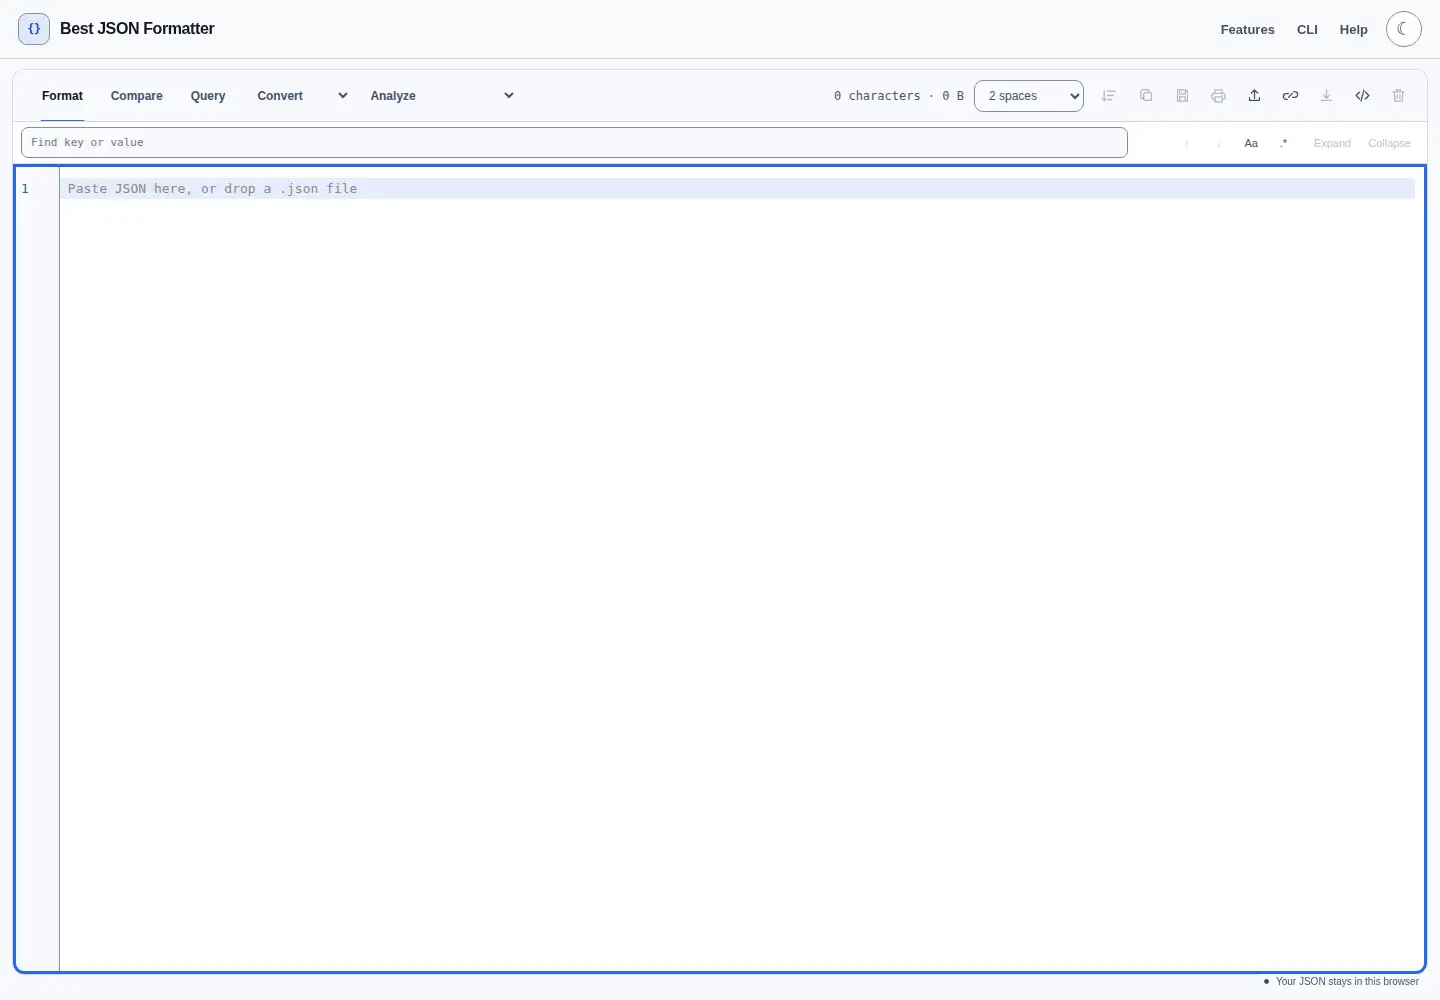Toggle dark mode with the moon icon

tap(1404, 29)
